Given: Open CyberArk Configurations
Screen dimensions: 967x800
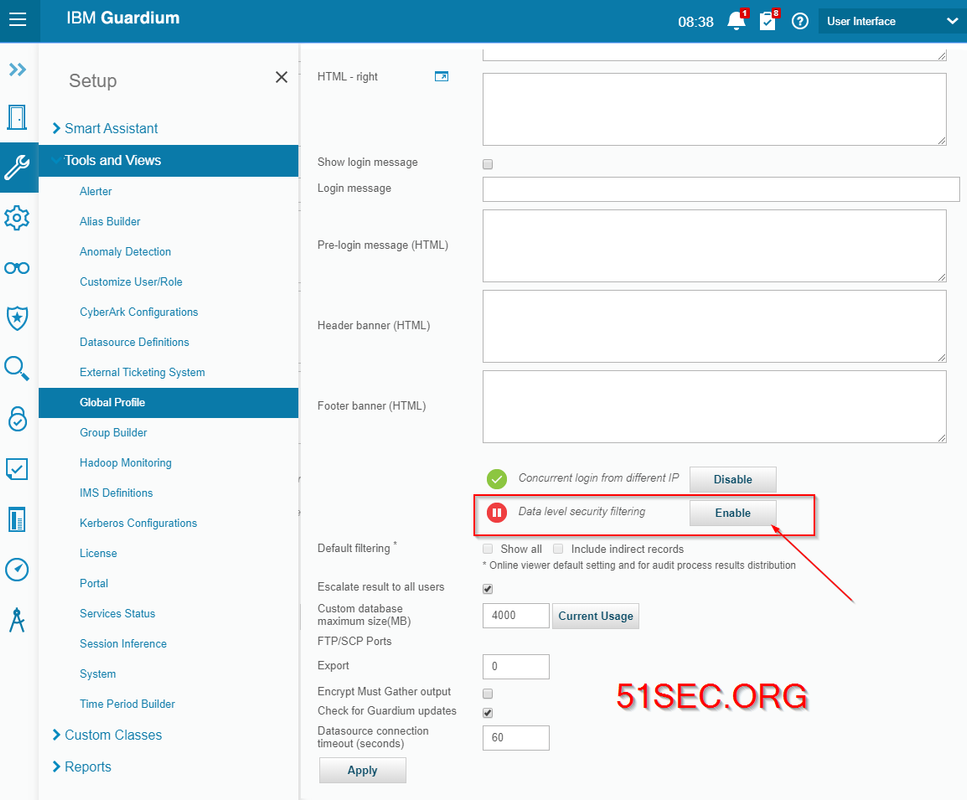Looking at the screenshot, I should point(139,312).
